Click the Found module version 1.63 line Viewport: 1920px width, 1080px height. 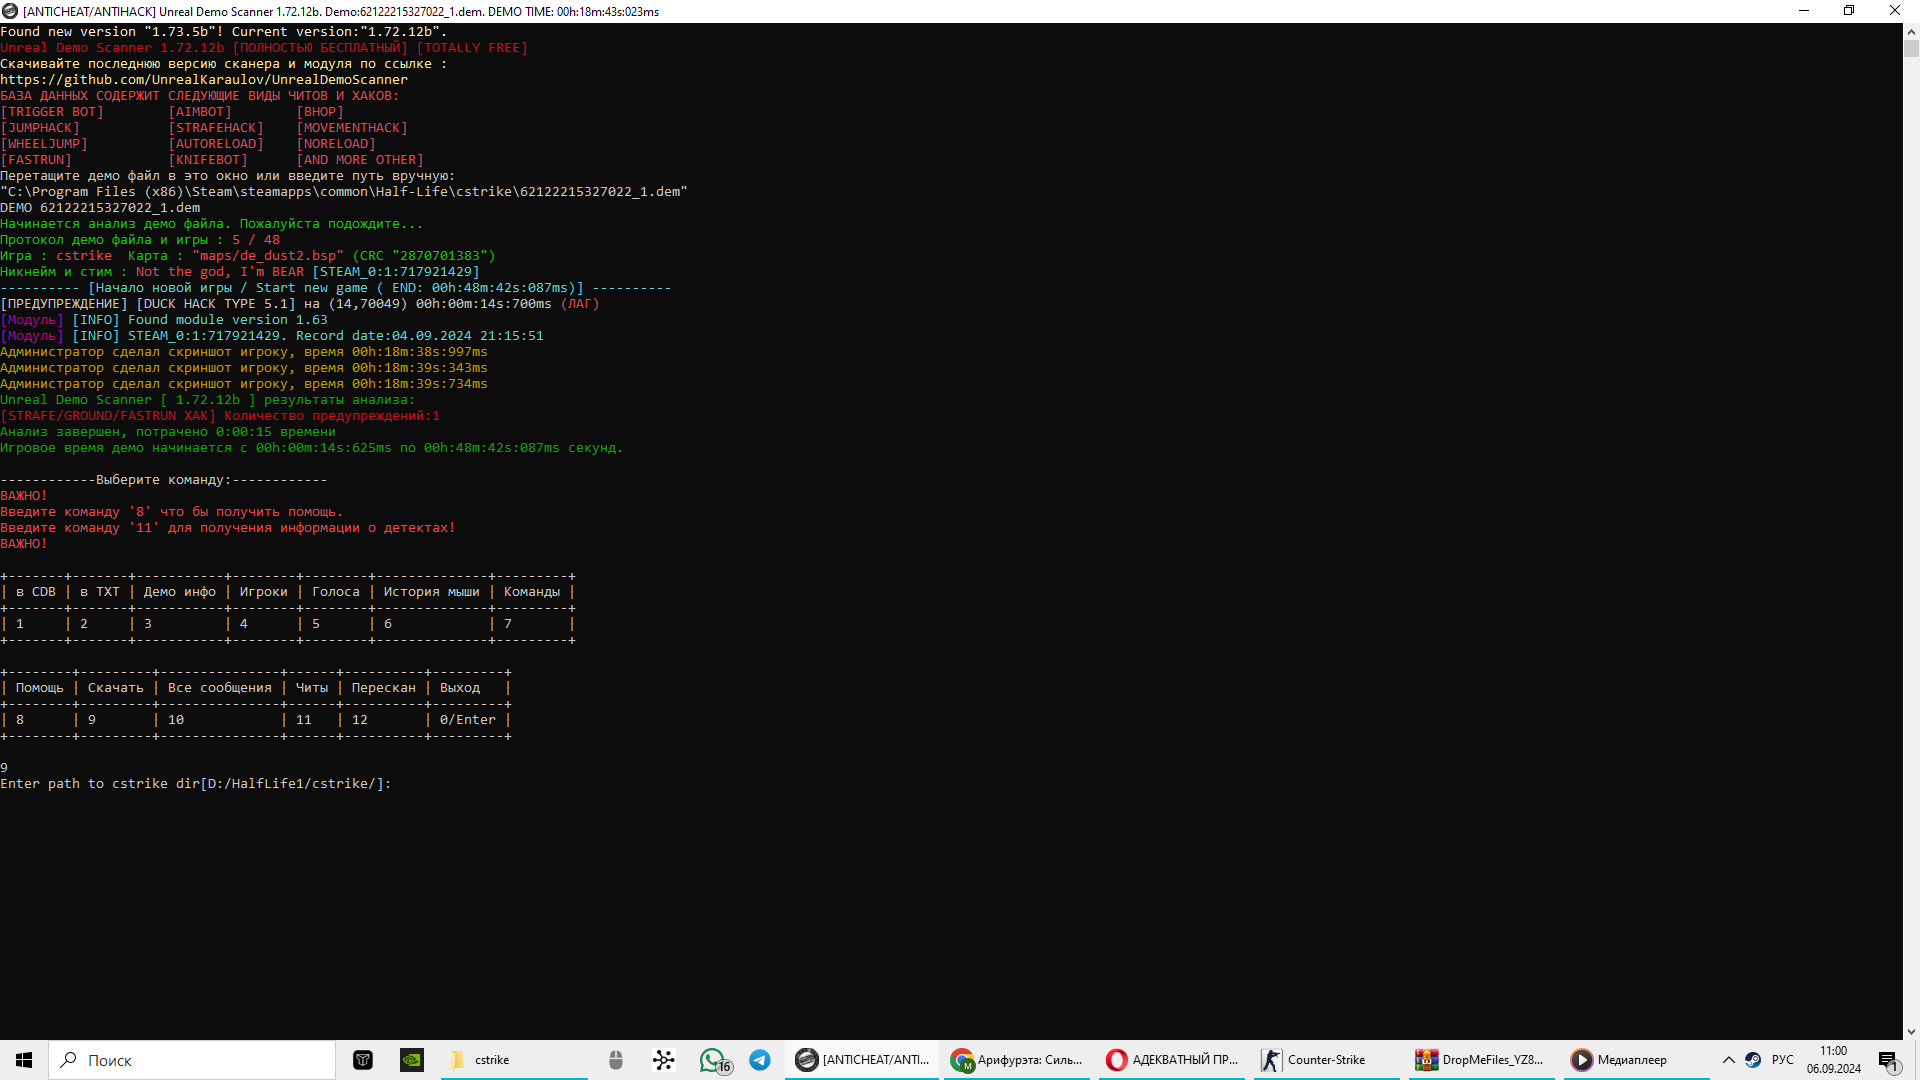click(x=164, y=320)
